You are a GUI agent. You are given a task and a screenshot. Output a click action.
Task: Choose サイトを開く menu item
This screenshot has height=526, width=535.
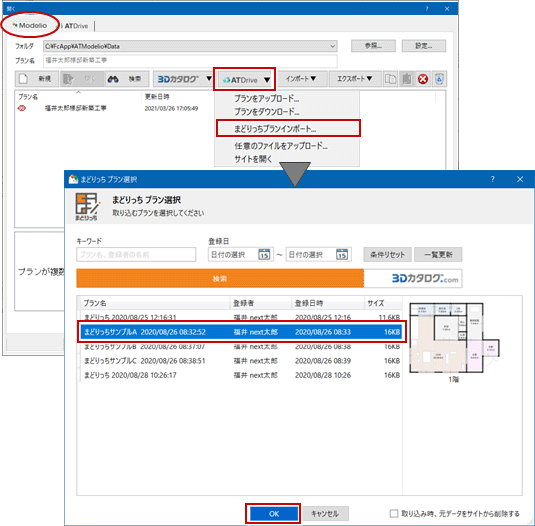point(287,159)
